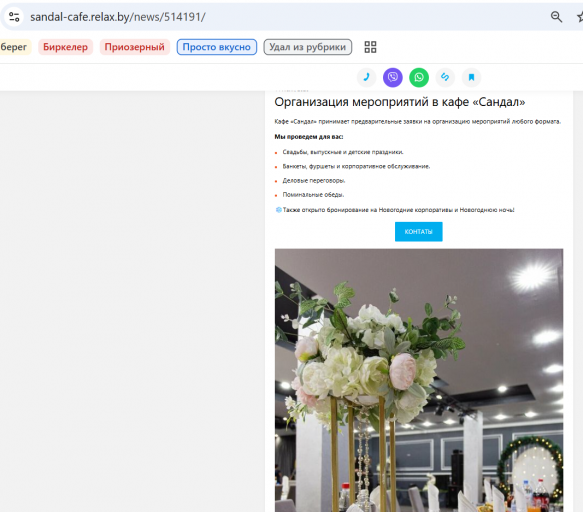Click the 'Просто вкусно' bookmark button
583x512 pixels.
click(x=216, y=47)
